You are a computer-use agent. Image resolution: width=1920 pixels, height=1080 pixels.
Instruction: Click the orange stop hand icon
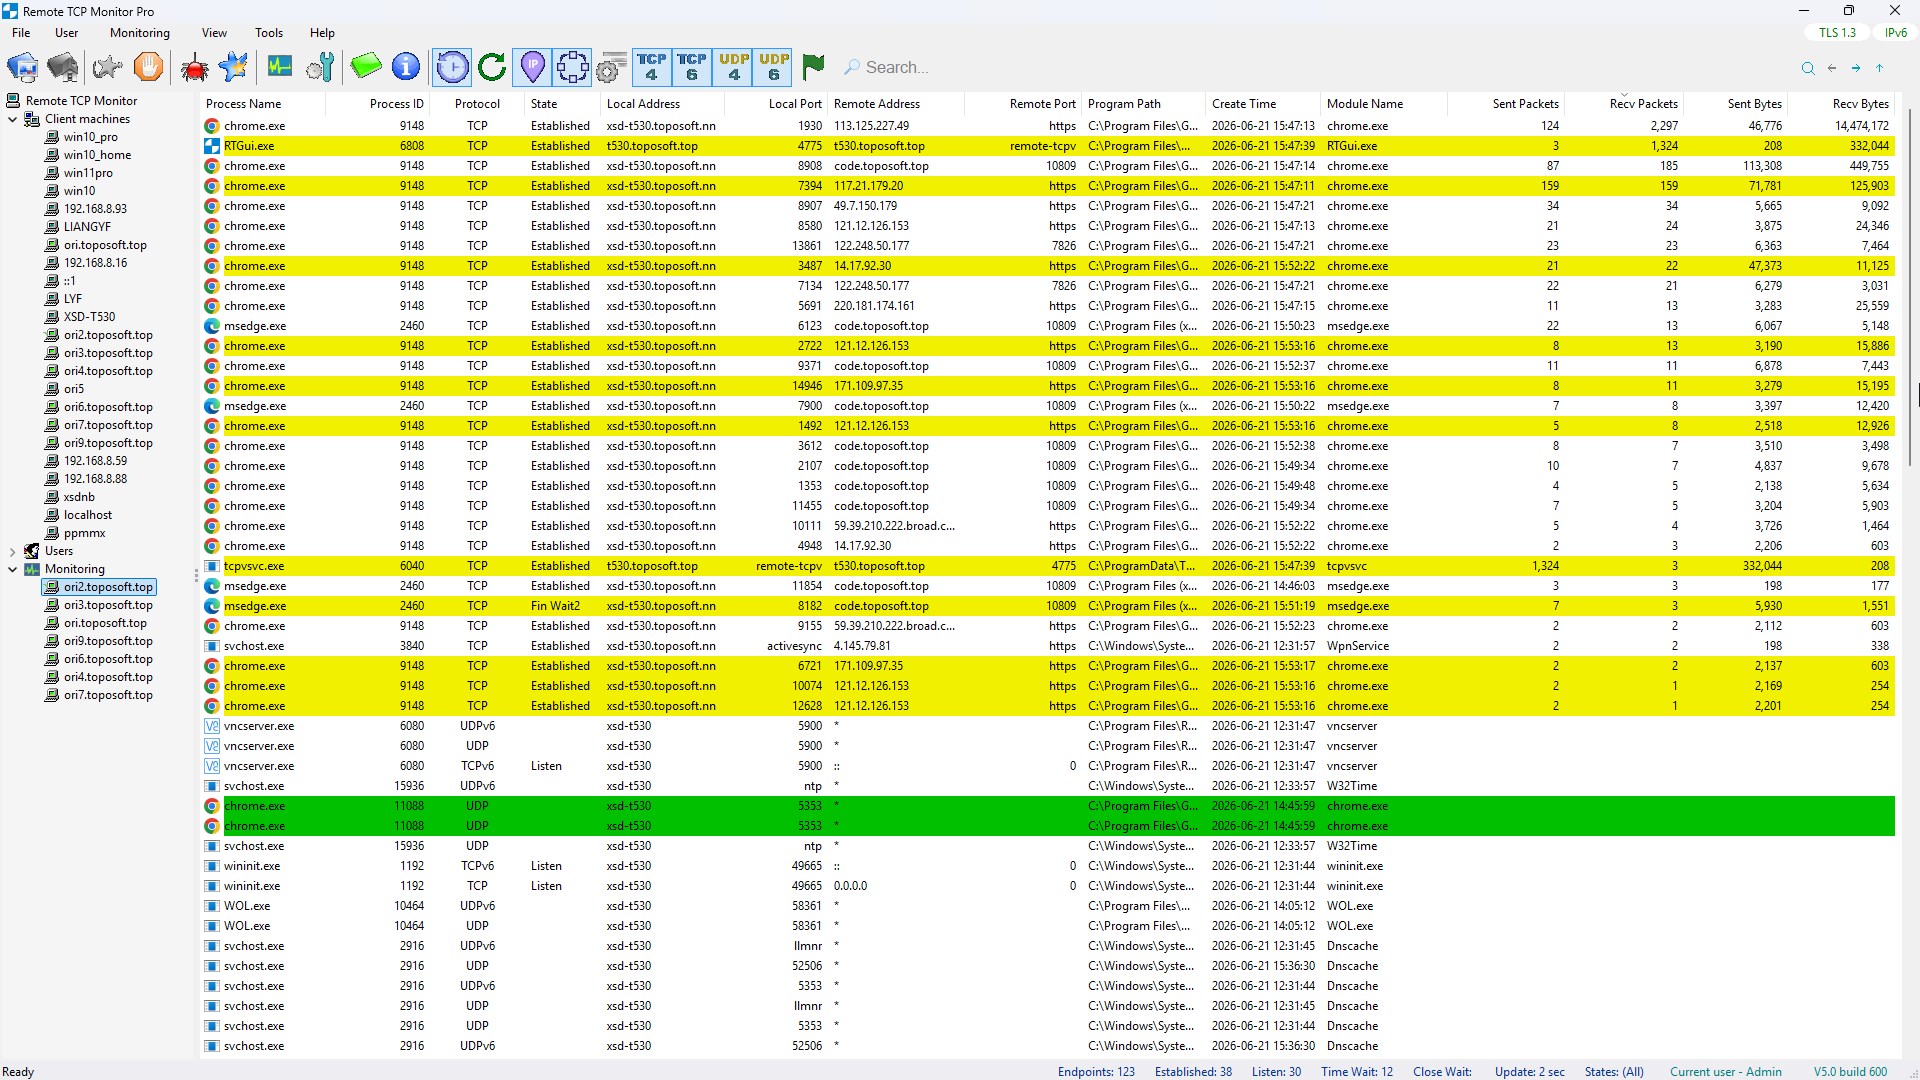148,67
